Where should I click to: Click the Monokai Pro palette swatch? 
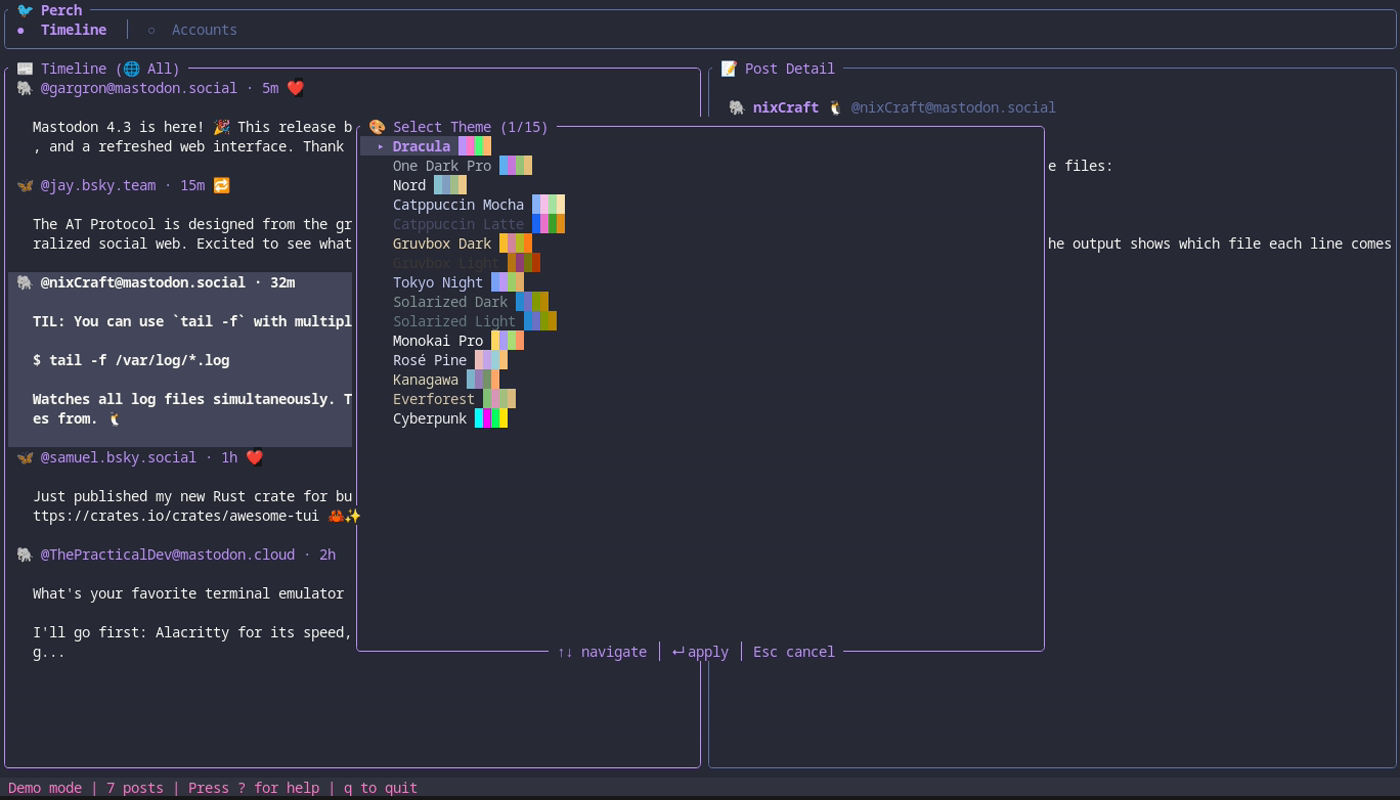tap(508, 341)
